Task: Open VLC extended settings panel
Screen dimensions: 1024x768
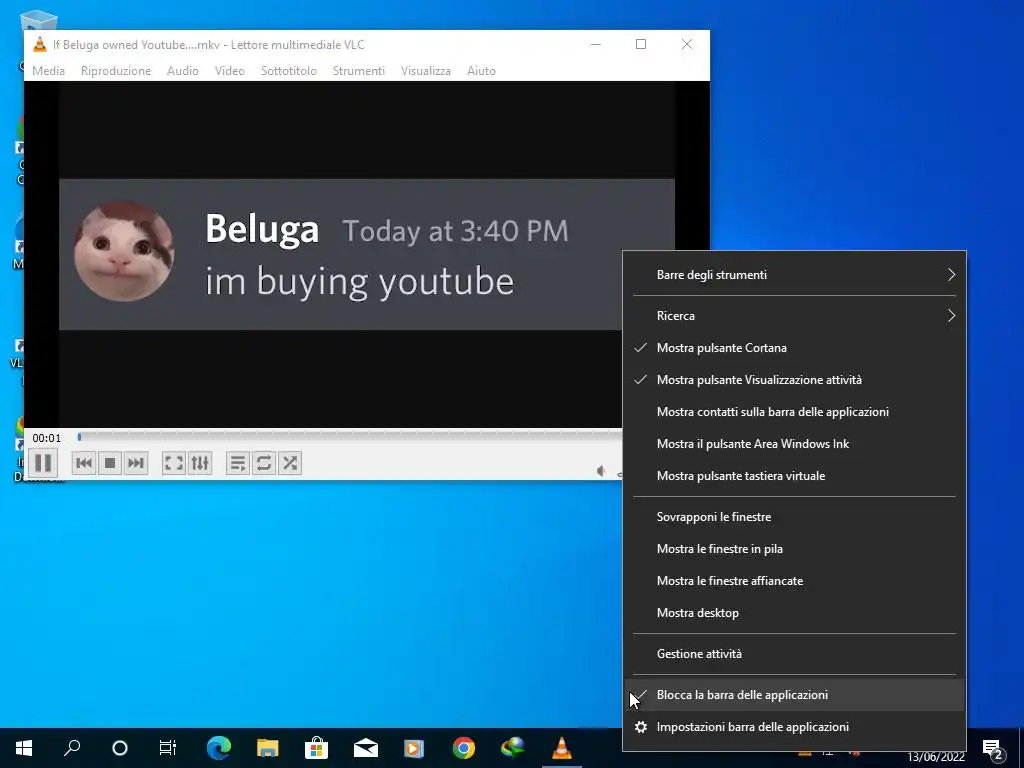Action: [x=200, y=463]
